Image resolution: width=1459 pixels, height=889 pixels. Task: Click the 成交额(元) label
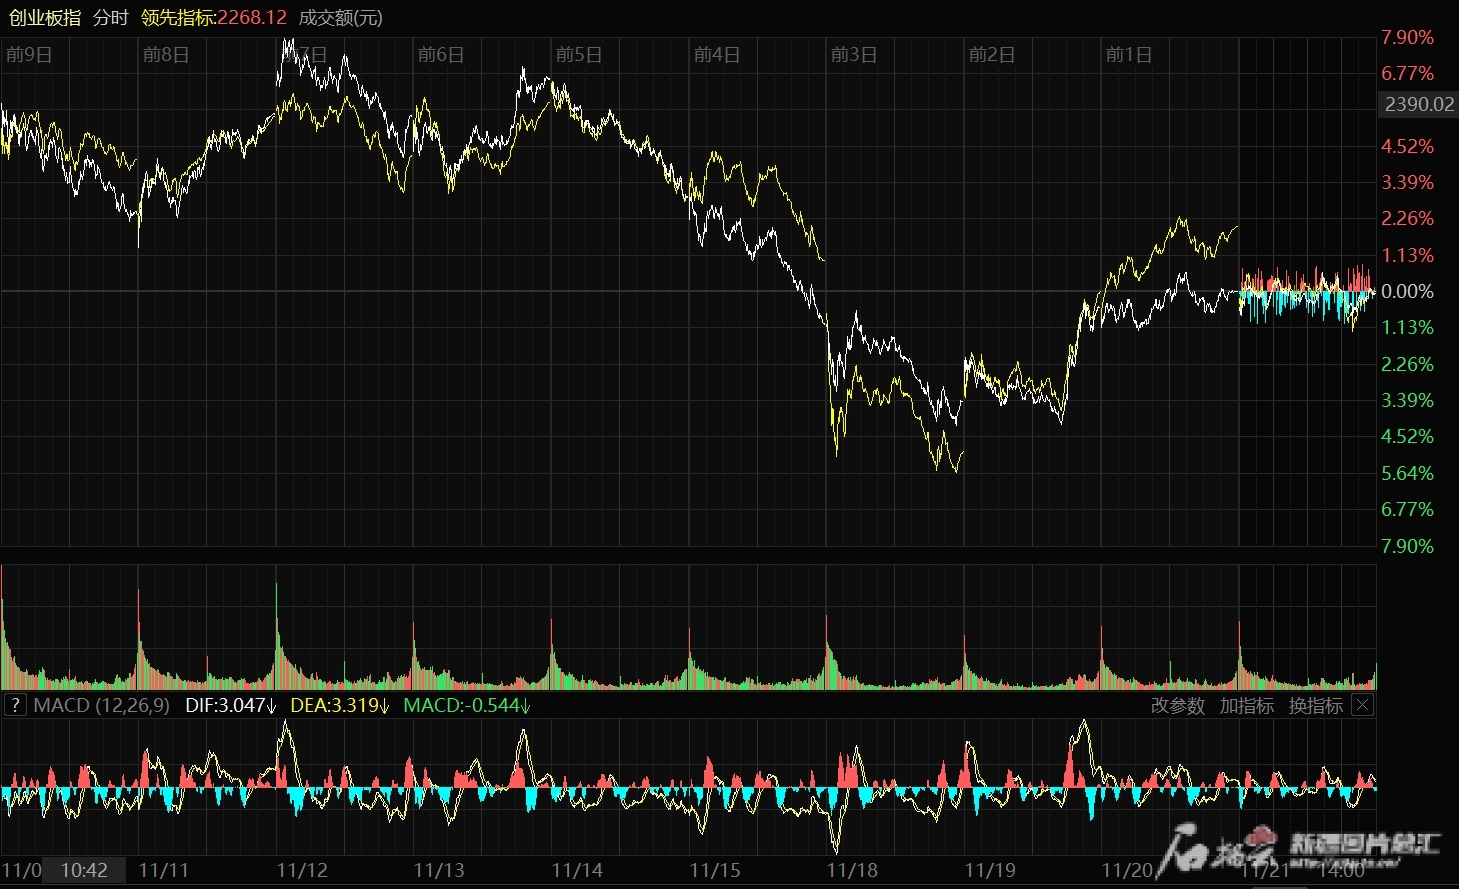point(341,18)
